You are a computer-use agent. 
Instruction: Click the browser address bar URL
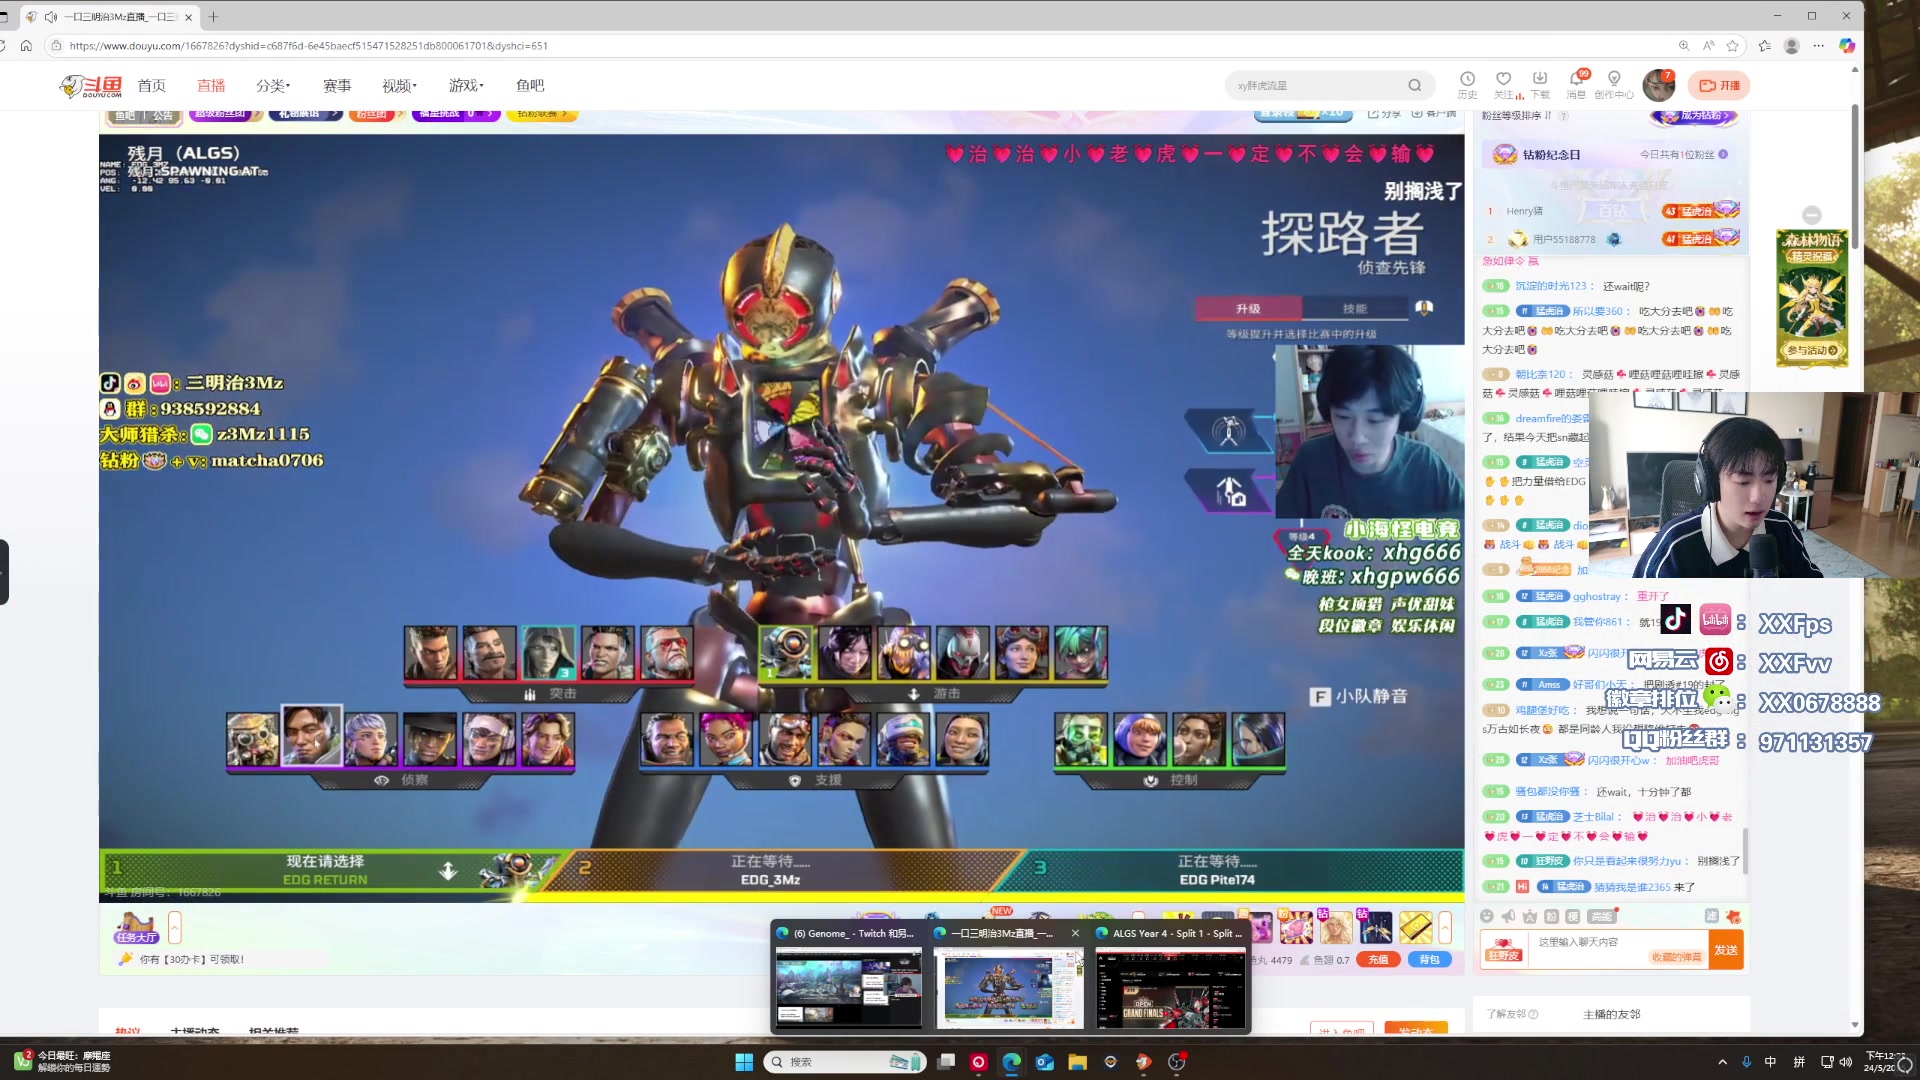(x=308, y=46)
